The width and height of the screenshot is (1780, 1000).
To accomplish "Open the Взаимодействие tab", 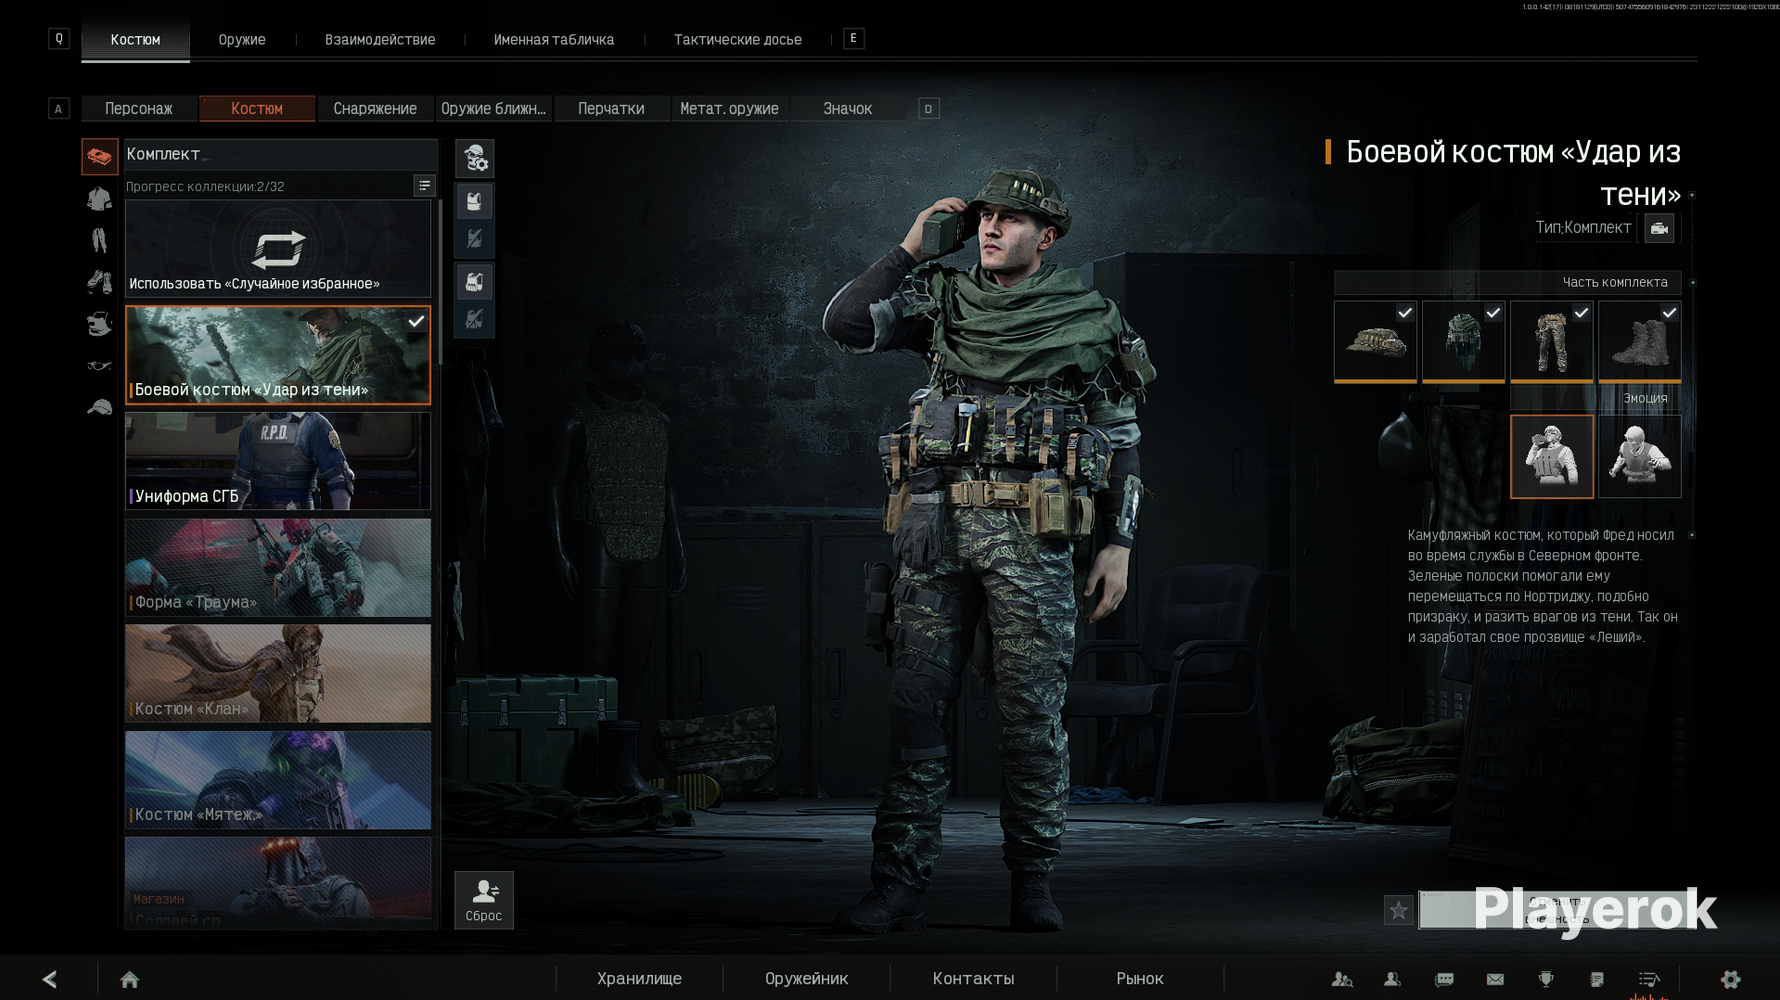I will 380,40.
